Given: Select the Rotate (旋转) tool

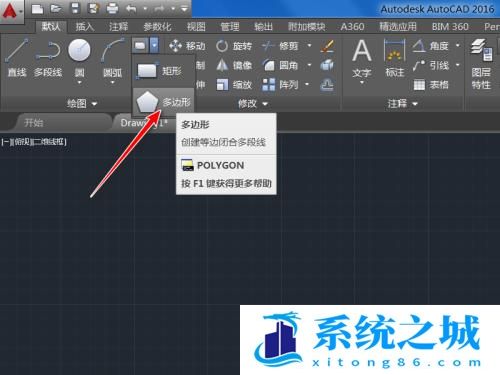Looking at the screenshot, I should click(233, 46).
